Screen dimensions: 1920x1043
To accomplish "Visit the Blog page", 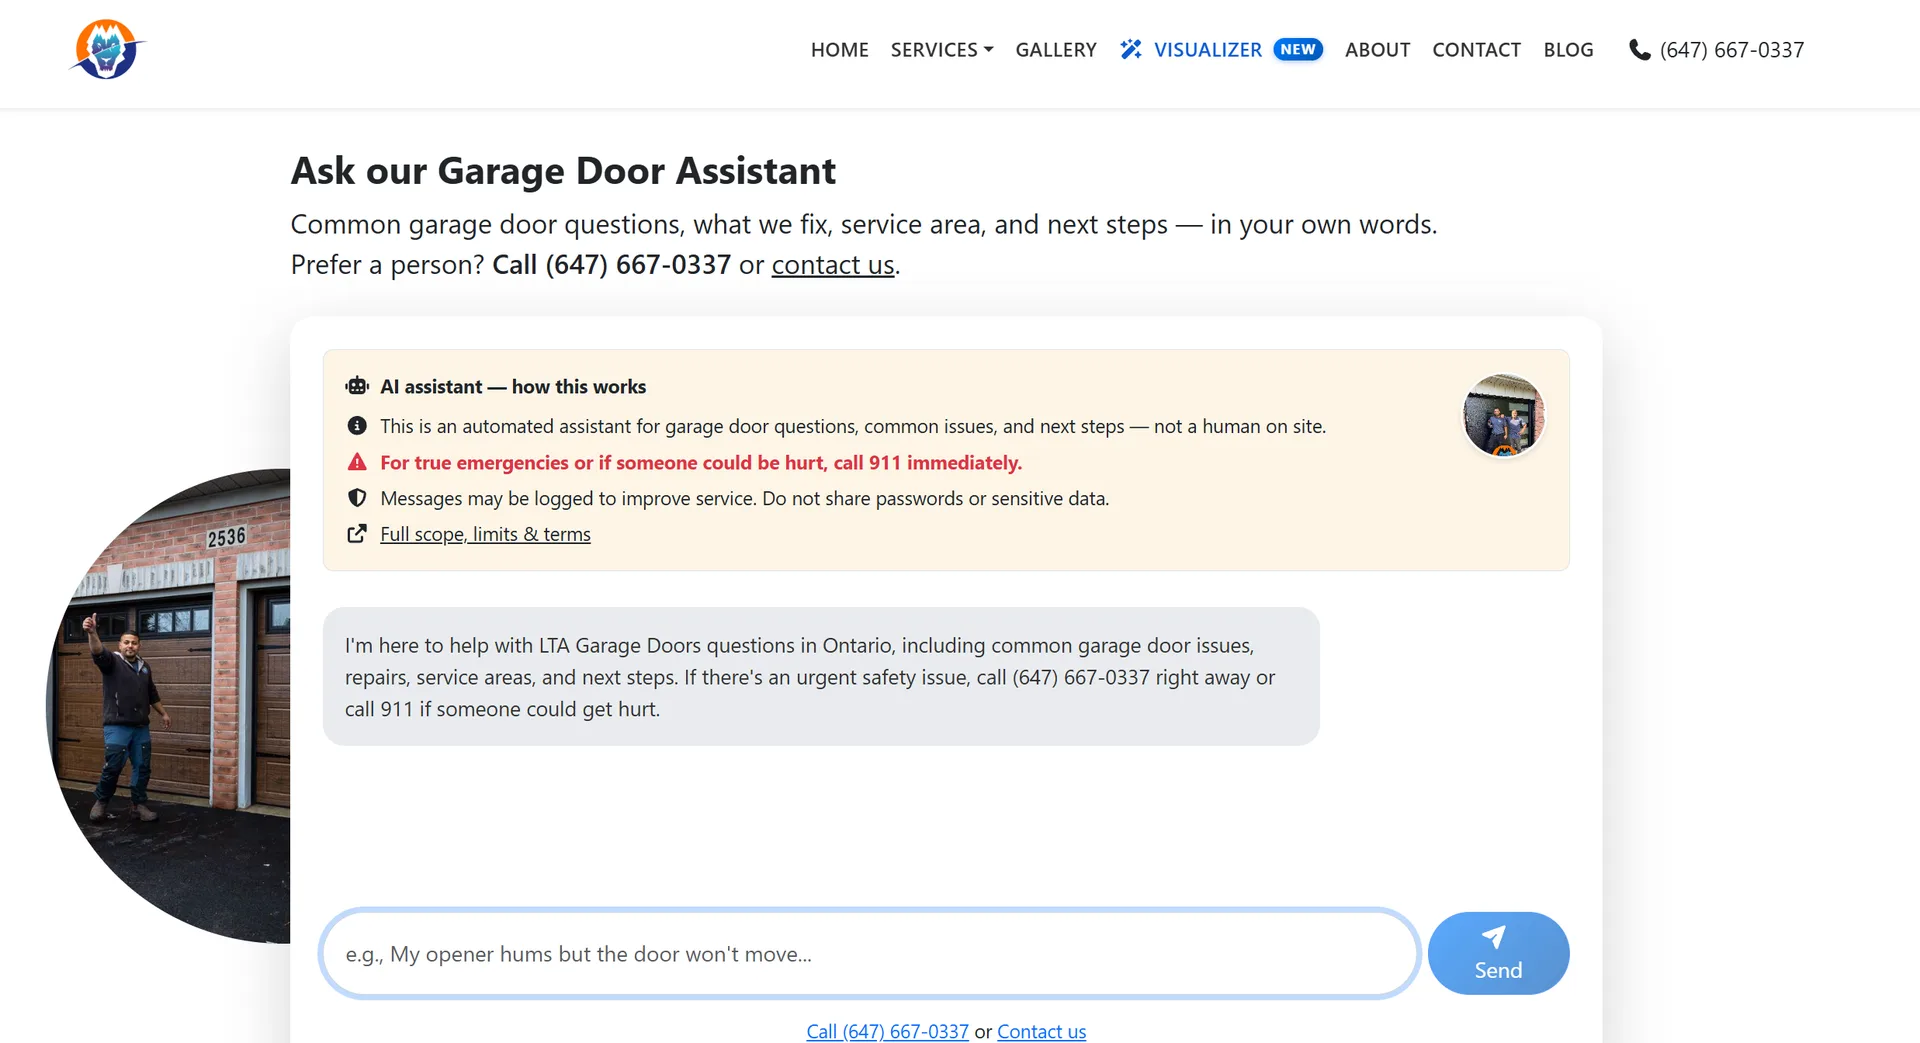I will coord(1568,49).
